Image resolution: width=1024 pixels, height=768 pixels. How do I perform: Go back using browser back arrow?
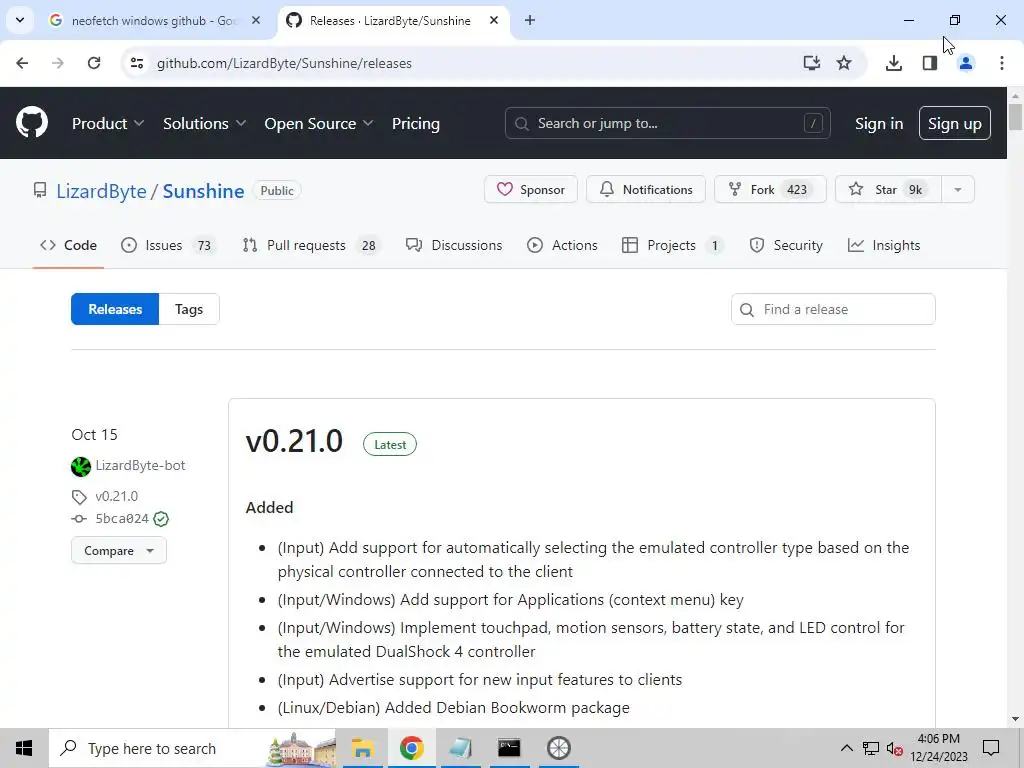tap(22, 63)
